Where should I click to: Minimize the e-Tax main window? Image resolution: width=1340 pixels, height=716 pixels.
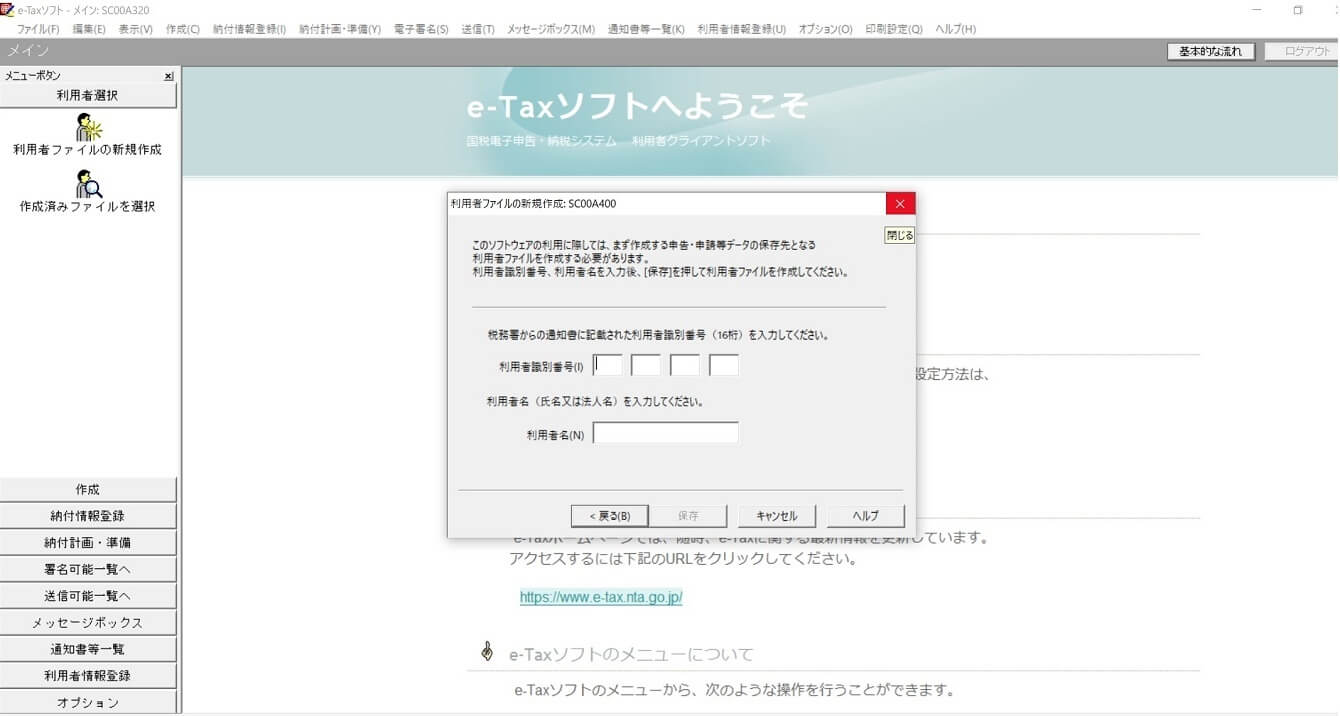tap(1256, 9)
